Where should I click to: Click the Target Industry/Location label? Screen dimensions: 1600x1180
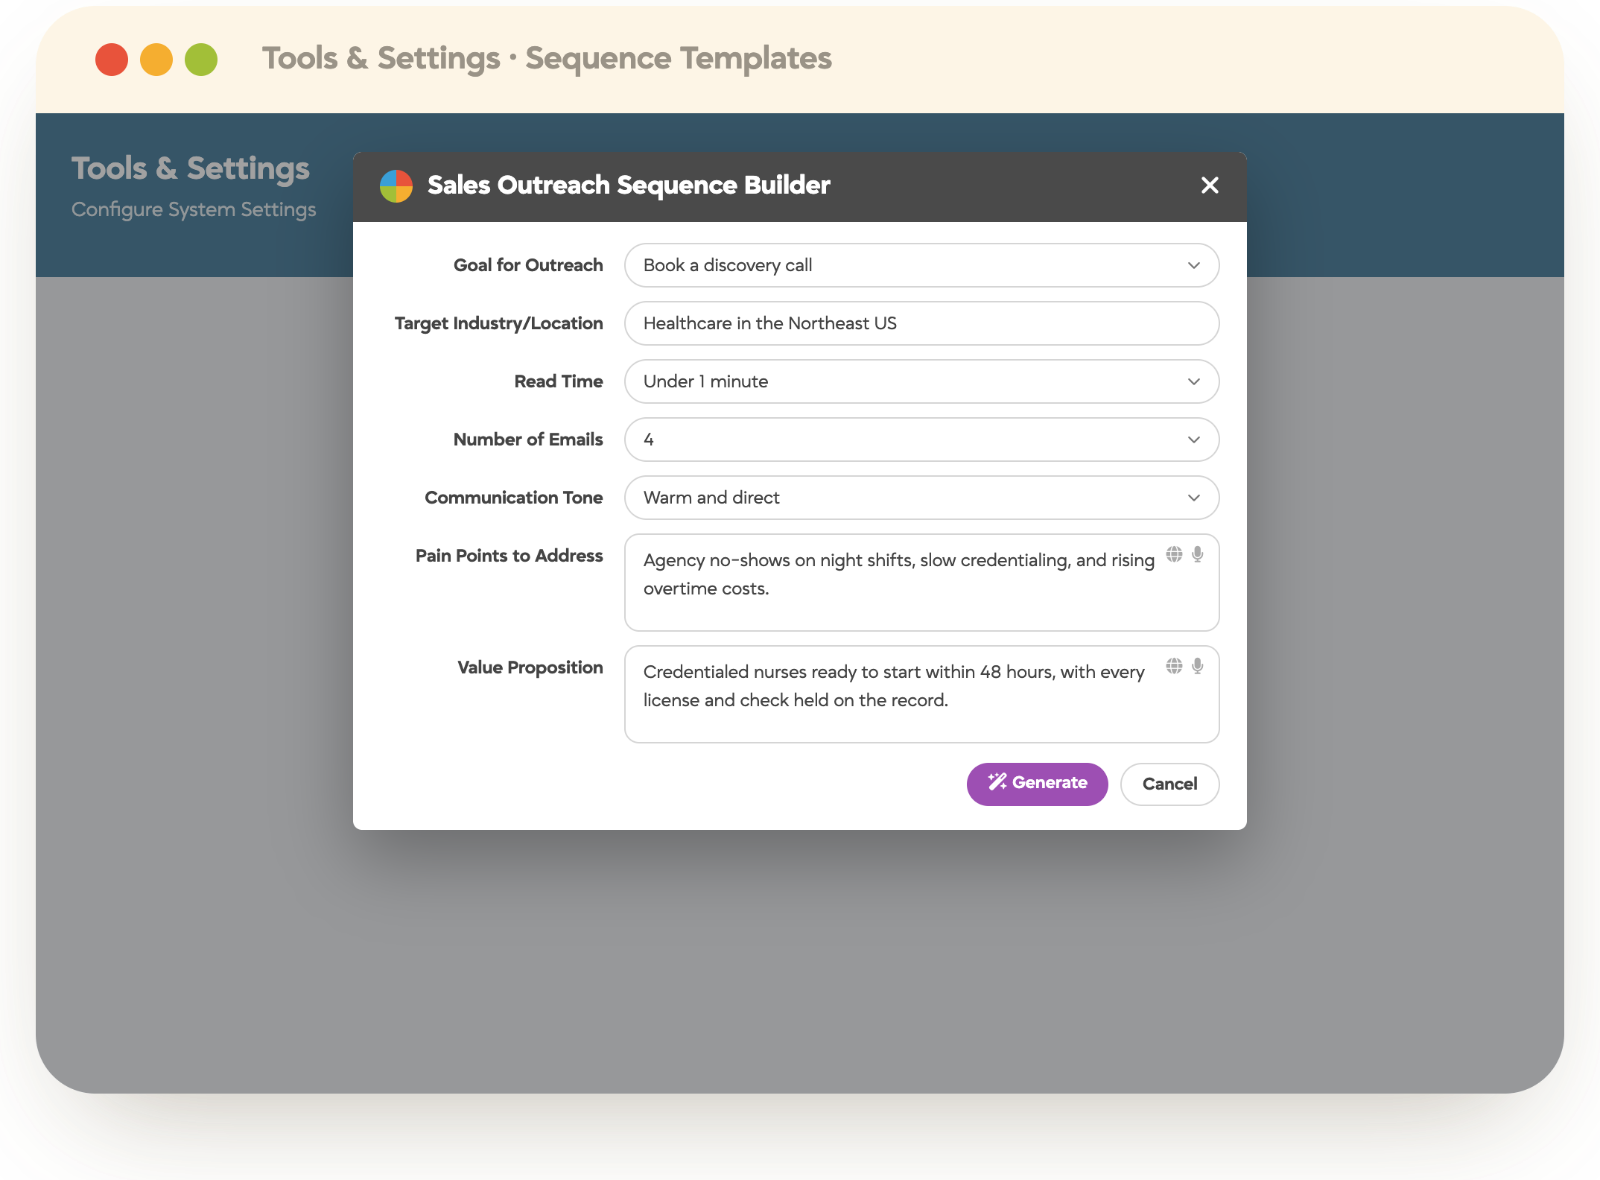tap(499, 323)
